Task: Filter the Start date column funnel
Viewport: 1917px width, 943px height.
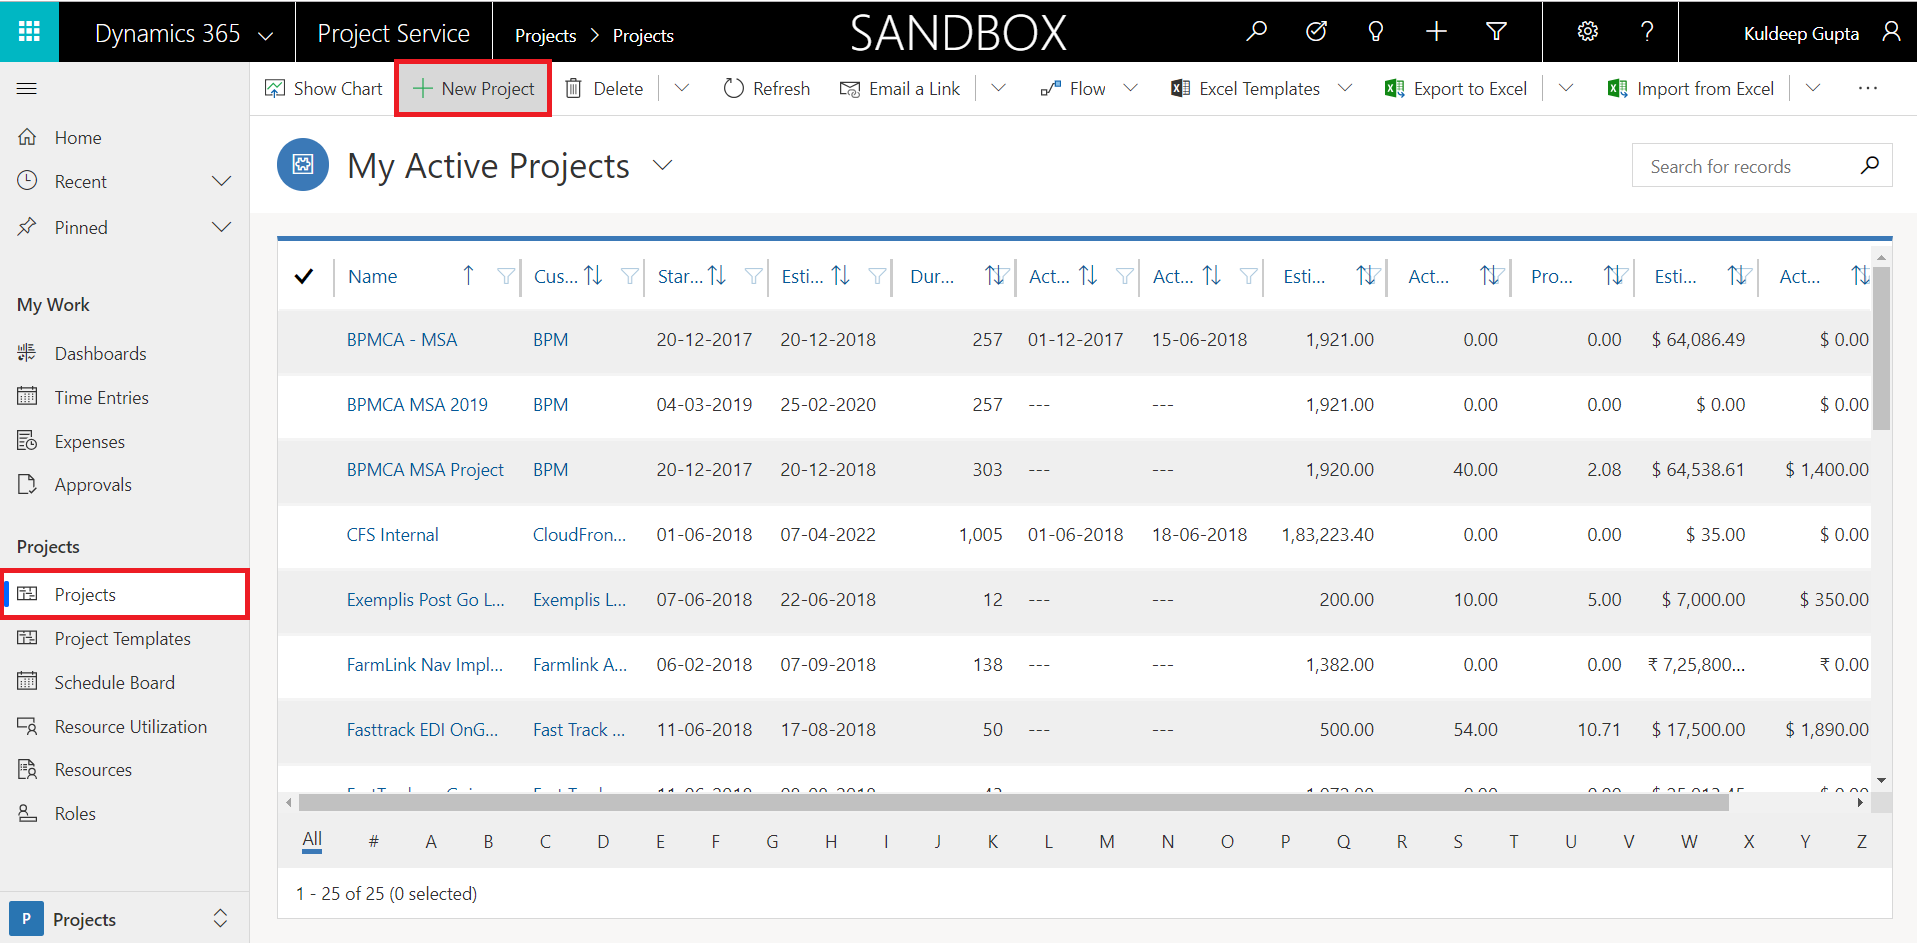Action: pyautogui.click(x=754, y=276)
